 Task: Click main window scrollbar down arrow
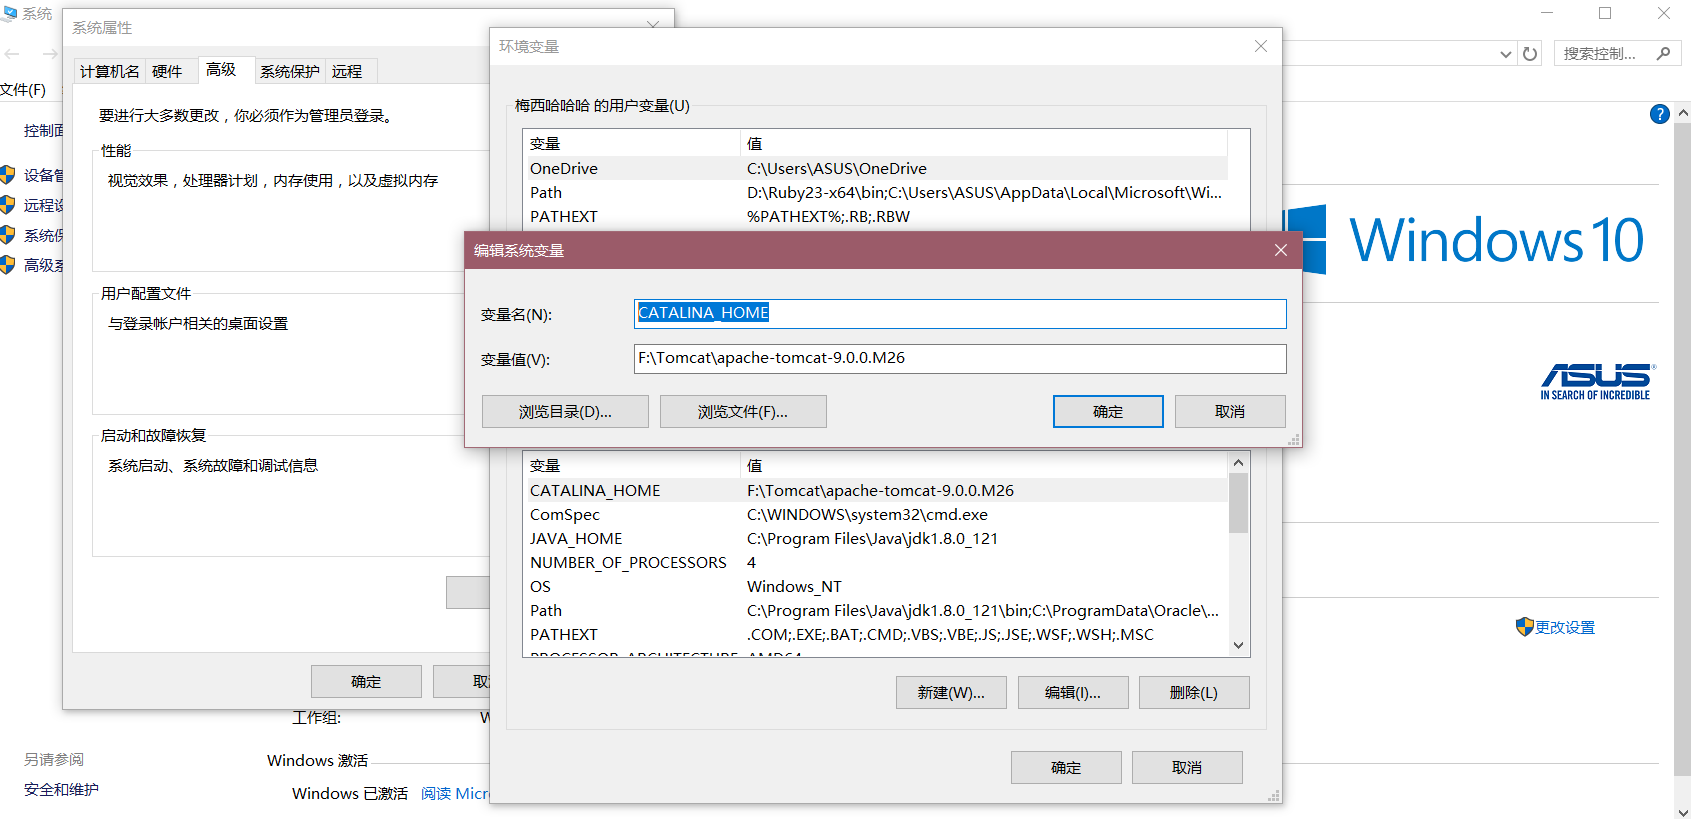[x=1683, y=811]
